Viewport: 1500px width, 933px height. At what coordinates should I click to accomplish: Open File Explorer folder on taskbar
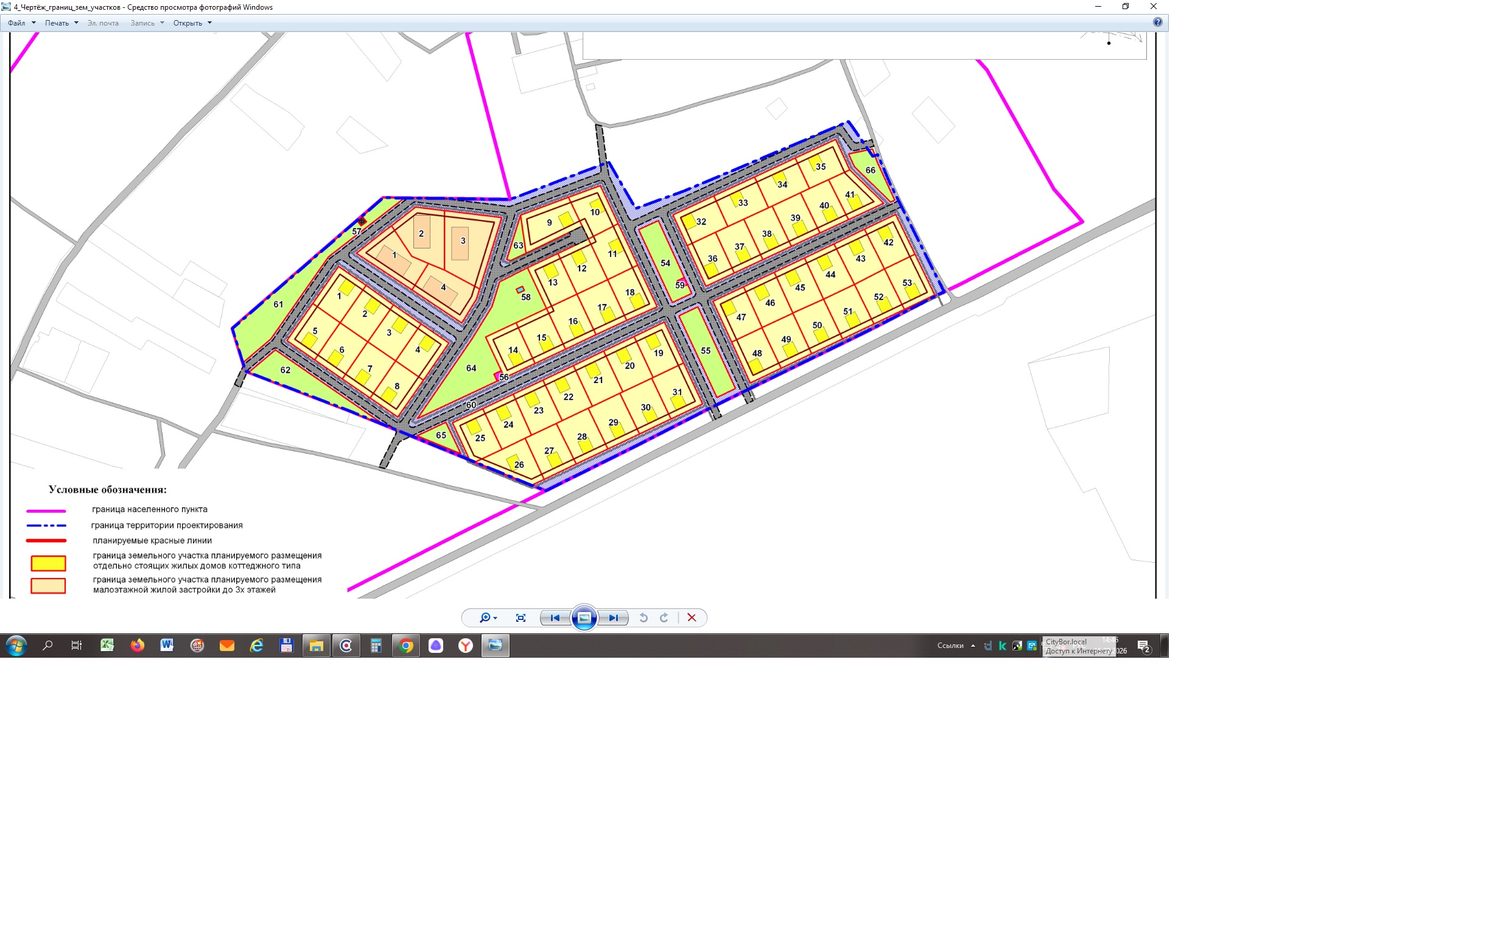(316, 646)
